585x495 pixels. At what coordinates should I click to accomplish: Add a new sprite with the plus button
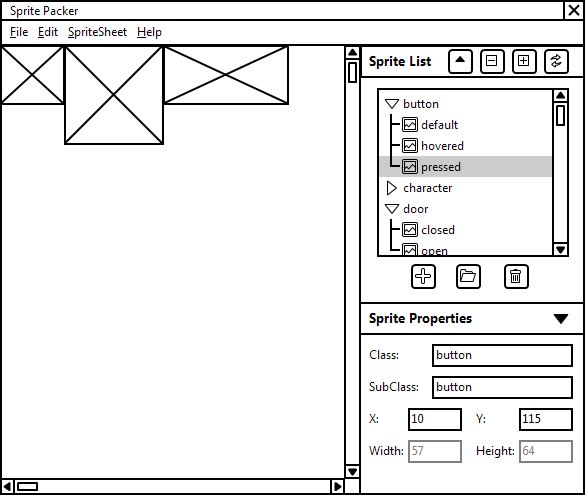point(423,276)
